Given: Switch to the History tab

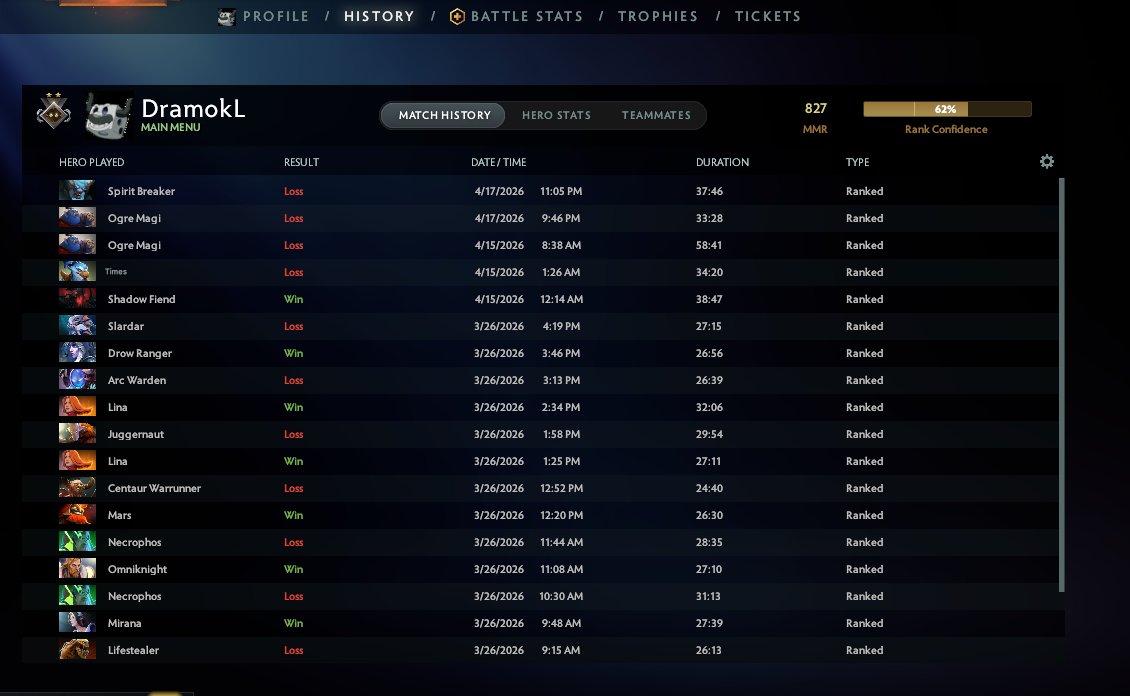Looking at the screenshot, I should 379,16.
